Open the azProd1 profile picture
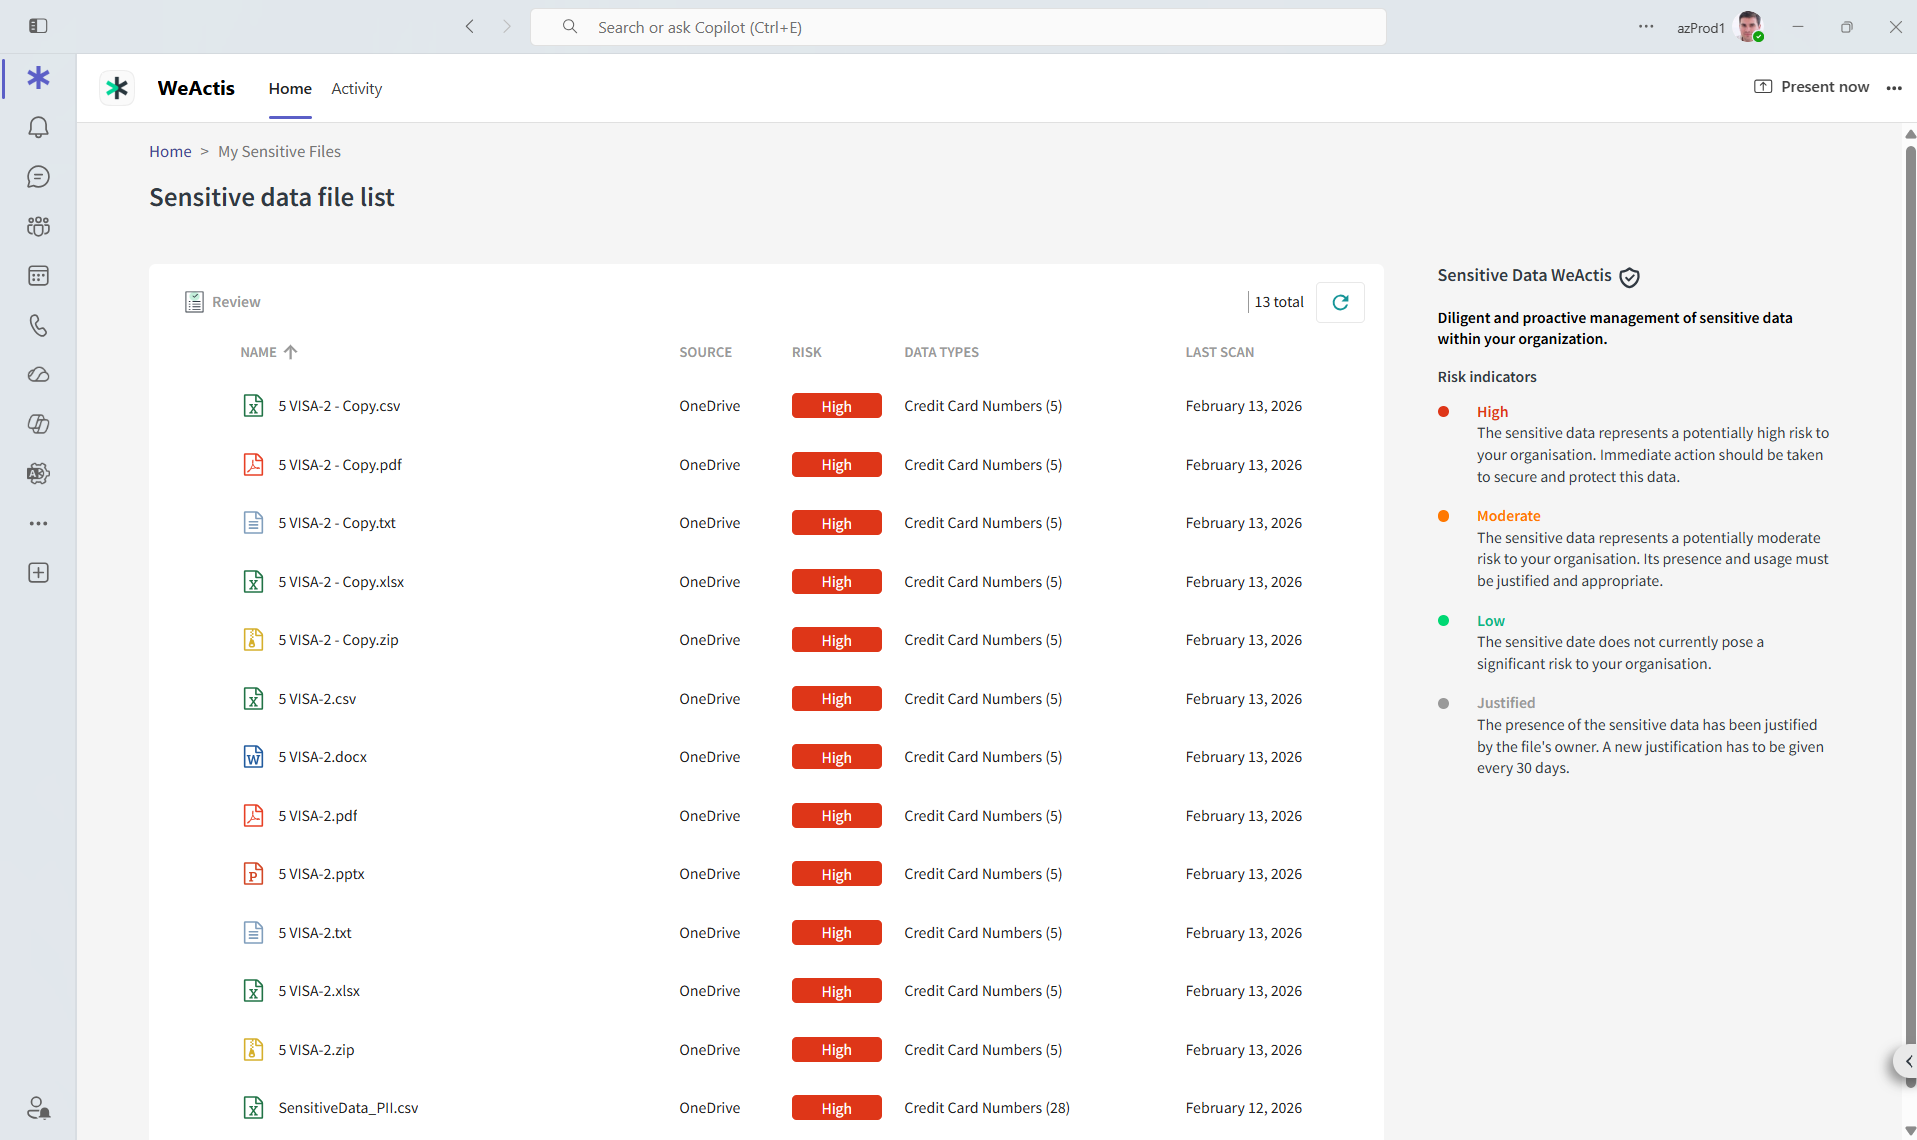This screenshot has width=1917, height=1140. 1749,27
